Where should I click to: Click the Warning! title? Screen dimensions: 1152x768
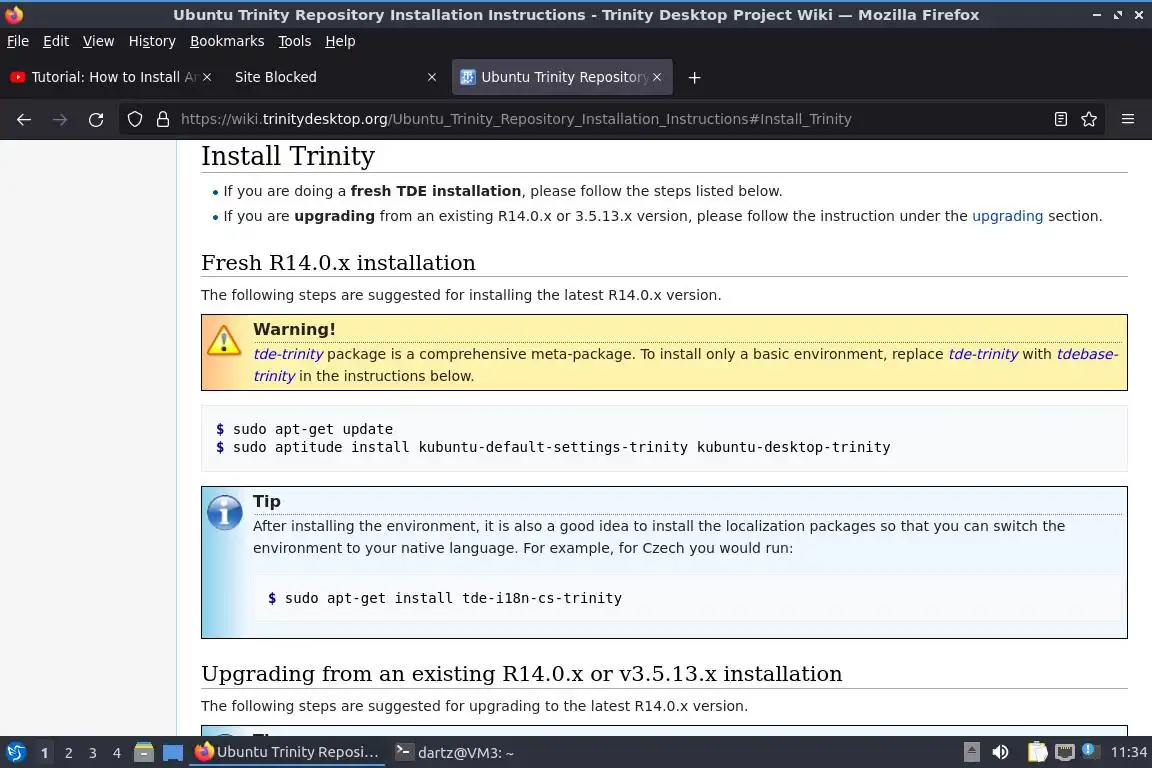coord(294,329)
